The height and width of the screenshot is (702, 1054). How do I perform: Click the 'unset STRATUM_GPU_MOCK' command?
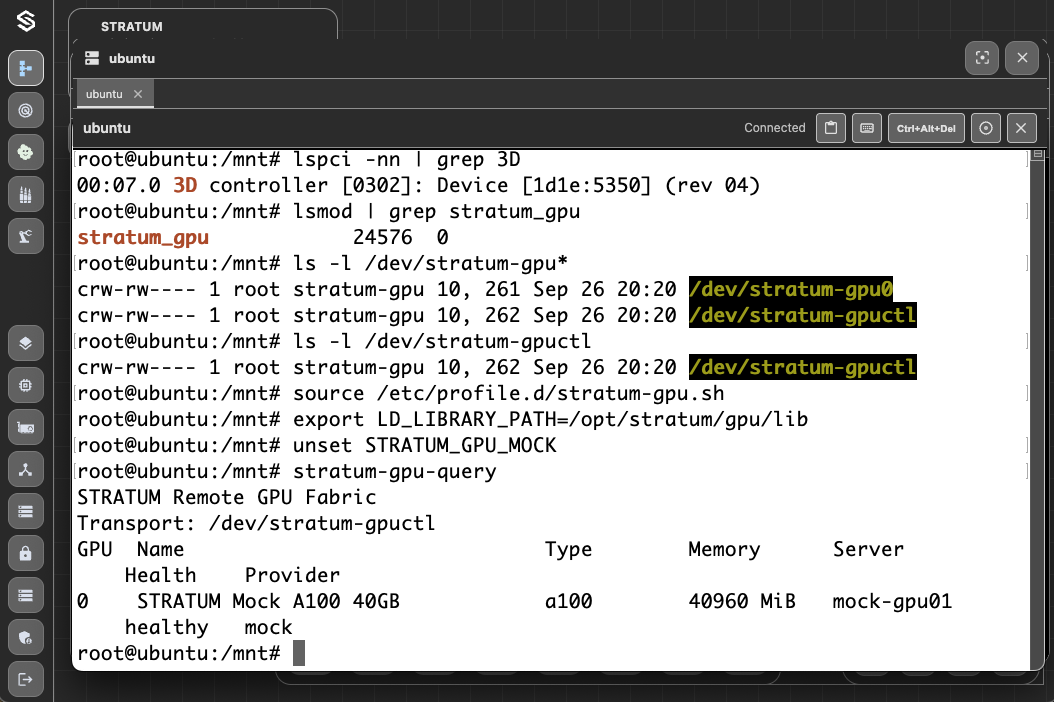coord(425,446)
